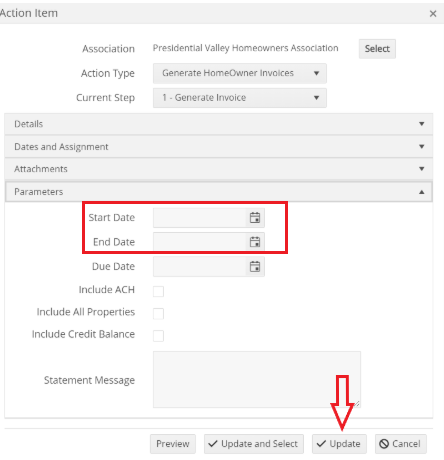Check Include All Properties
The height and width of the screenshot is (460, 444).
[x=158, y=313]
